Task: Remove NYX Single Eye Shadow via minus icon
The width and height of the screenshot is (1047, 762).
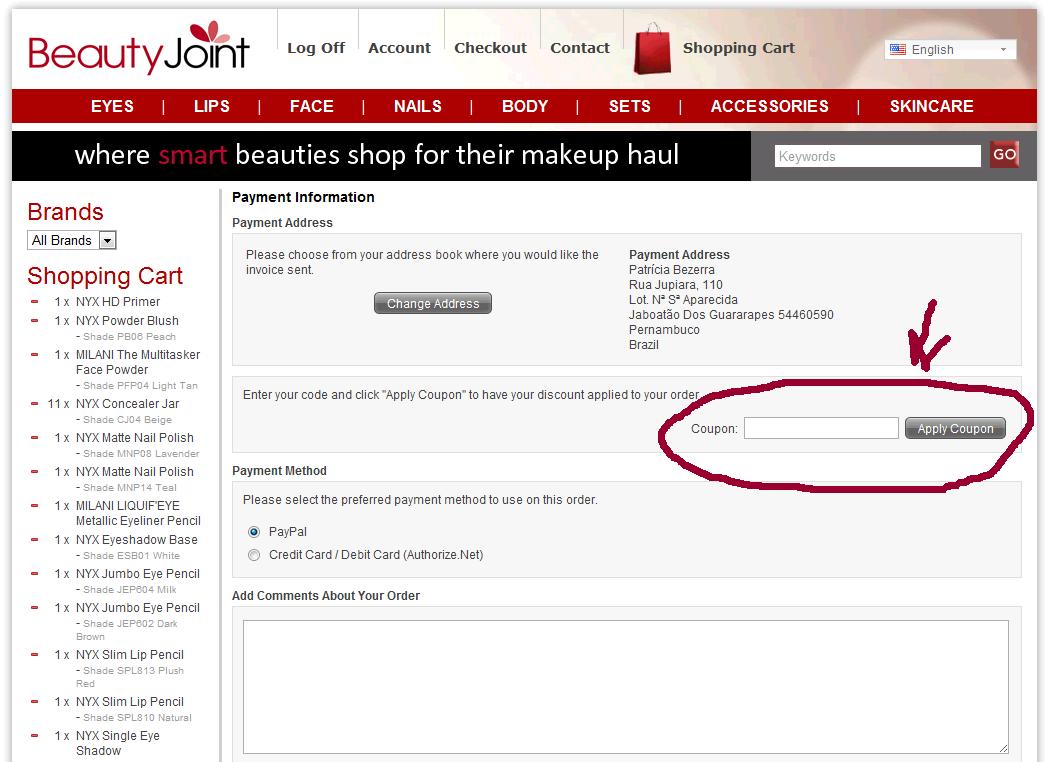Action: click(35, 735)
